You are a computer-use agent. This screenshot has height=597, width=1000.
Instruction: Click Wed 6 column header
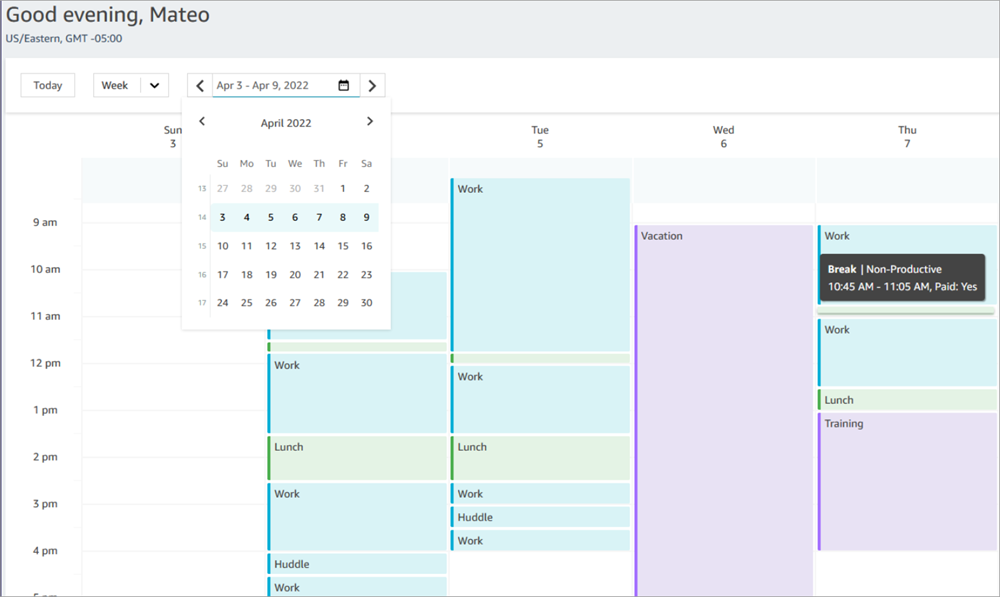(x=724, y=136)
